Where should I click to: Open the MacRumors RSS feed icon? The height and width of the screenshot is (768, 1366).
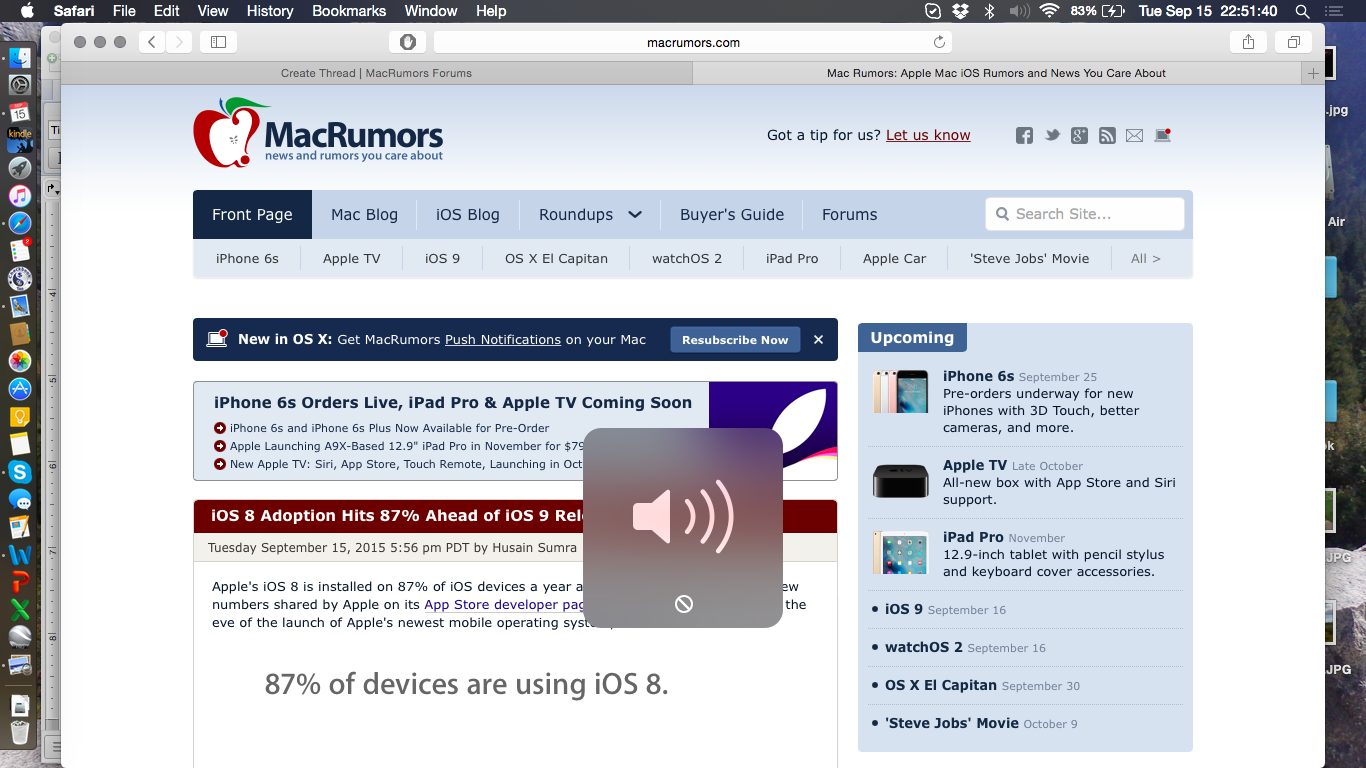[1107, 136]
